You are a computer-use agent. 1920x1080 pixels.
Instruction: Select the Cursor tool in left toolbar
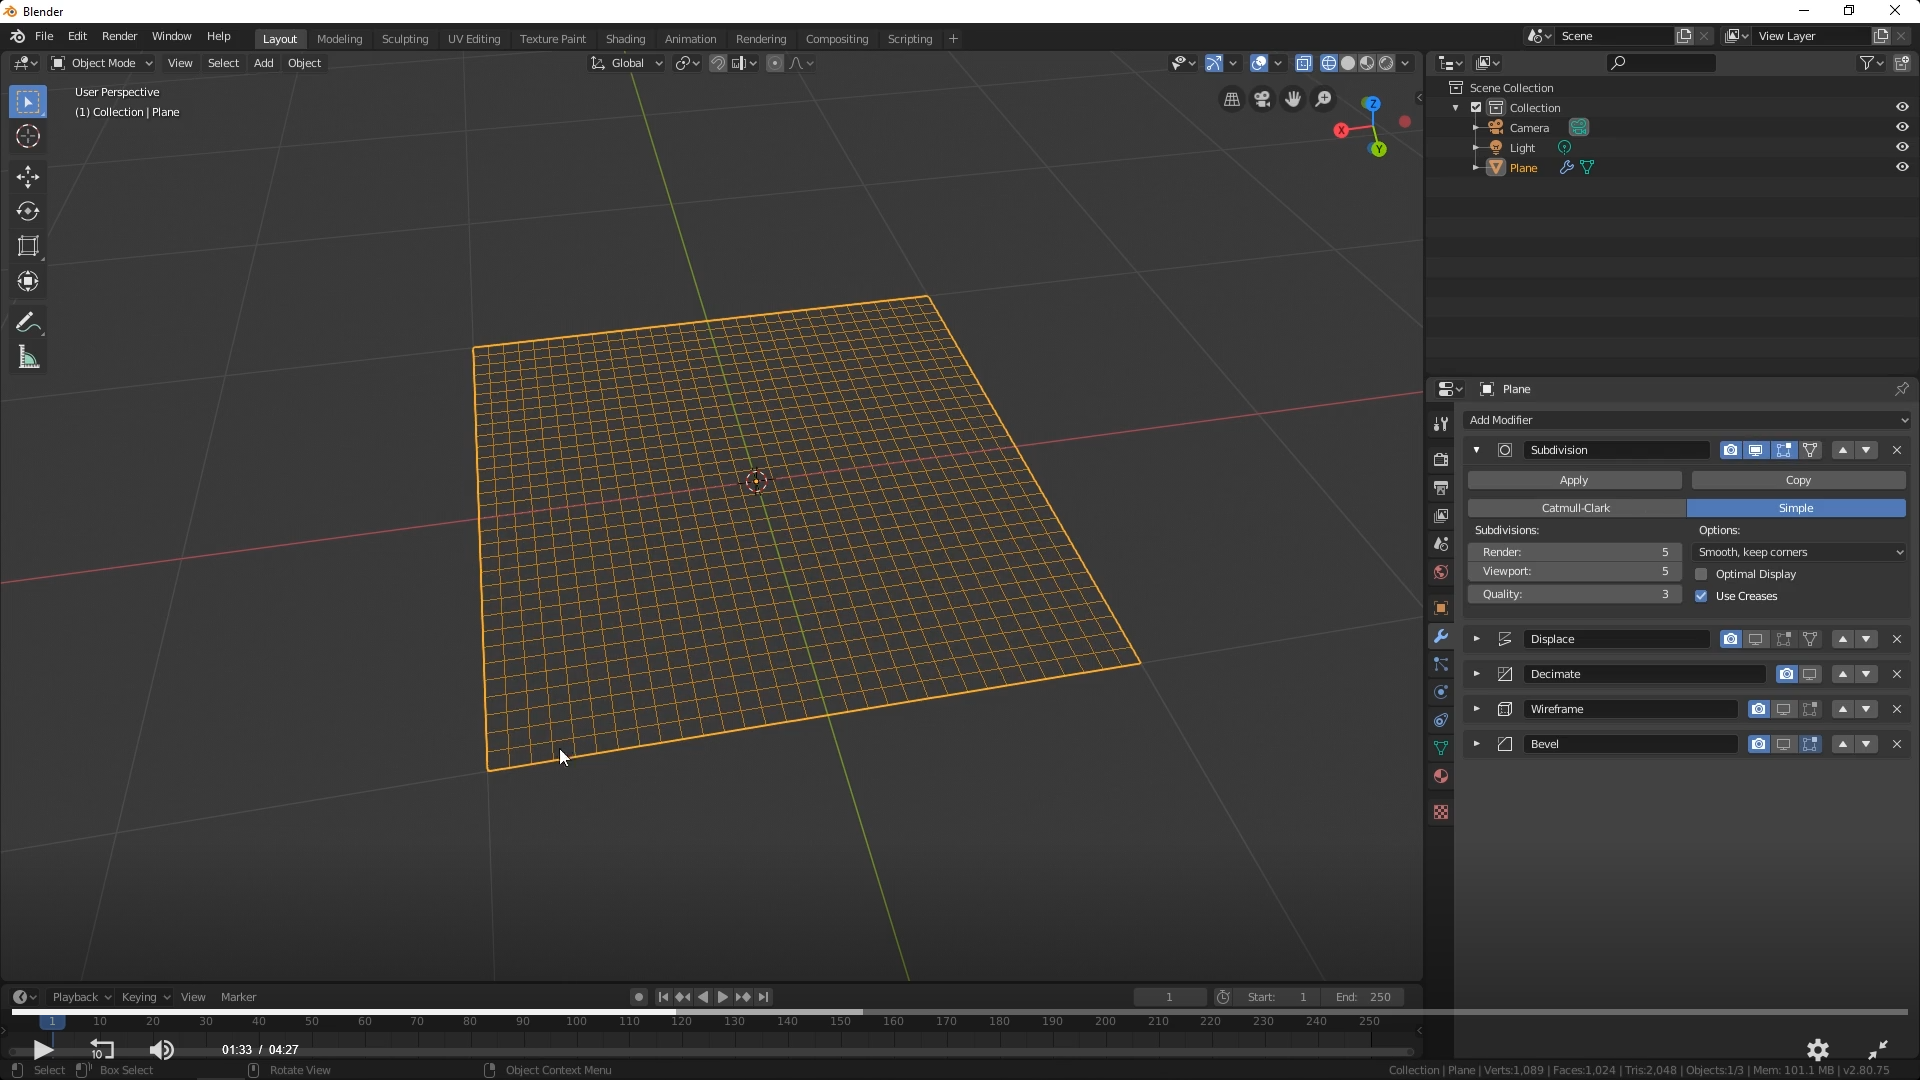pyautogui.click(x=28, y=137)
